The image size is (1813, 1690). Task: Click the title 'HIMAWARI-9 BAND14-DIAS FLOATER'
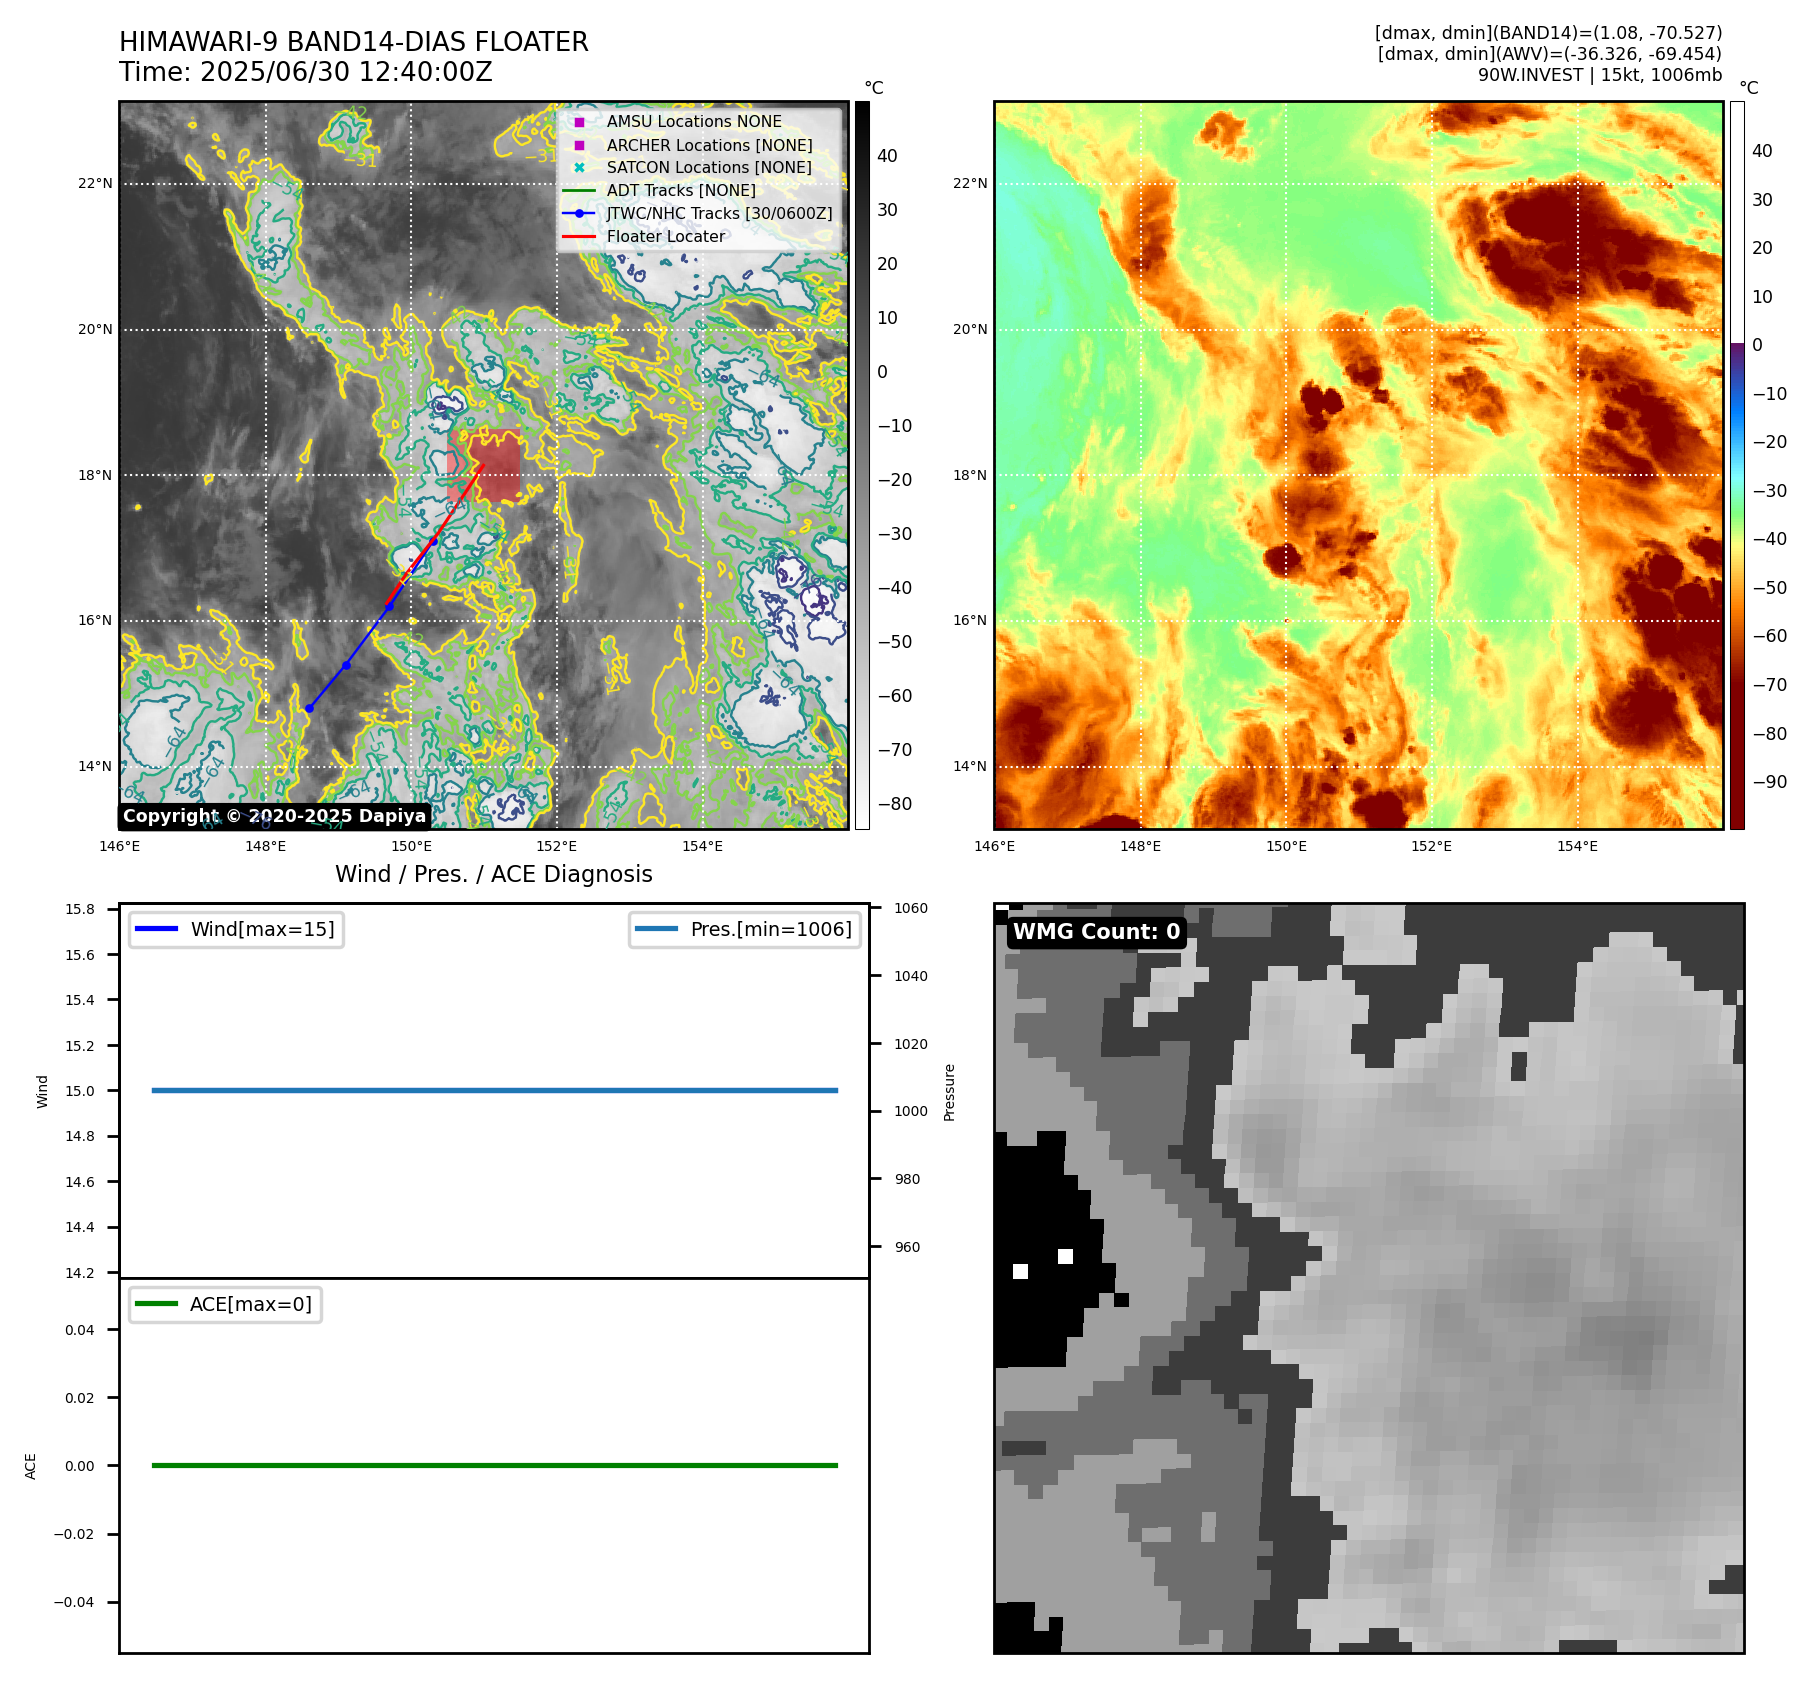(354, 42)
